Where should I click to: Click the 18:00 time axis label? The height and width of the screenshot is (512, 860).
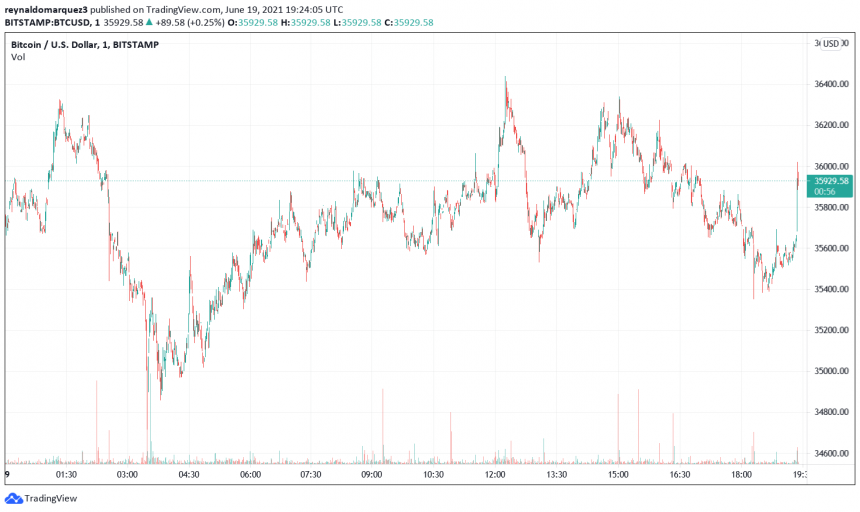tap(741, 475)
